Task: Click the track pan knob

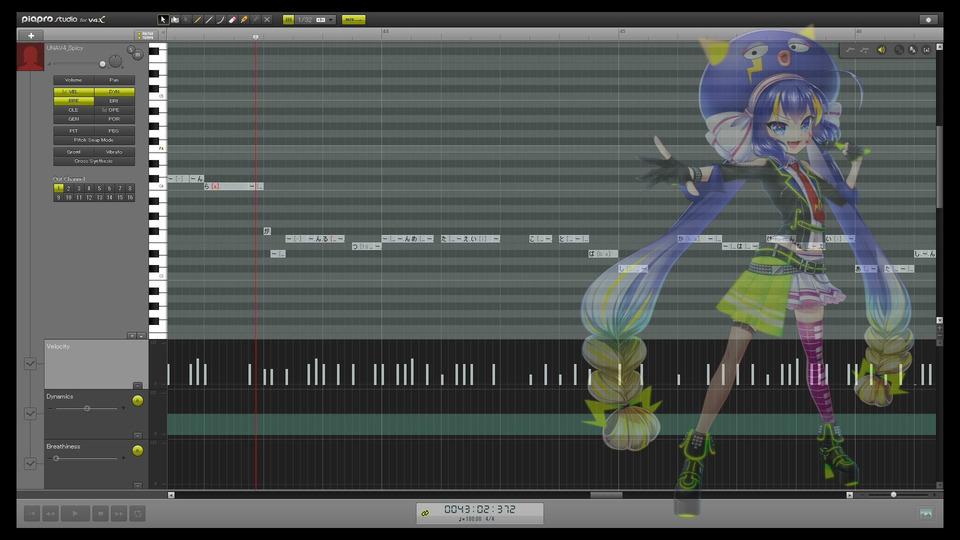Action: [x=115, y=62]
